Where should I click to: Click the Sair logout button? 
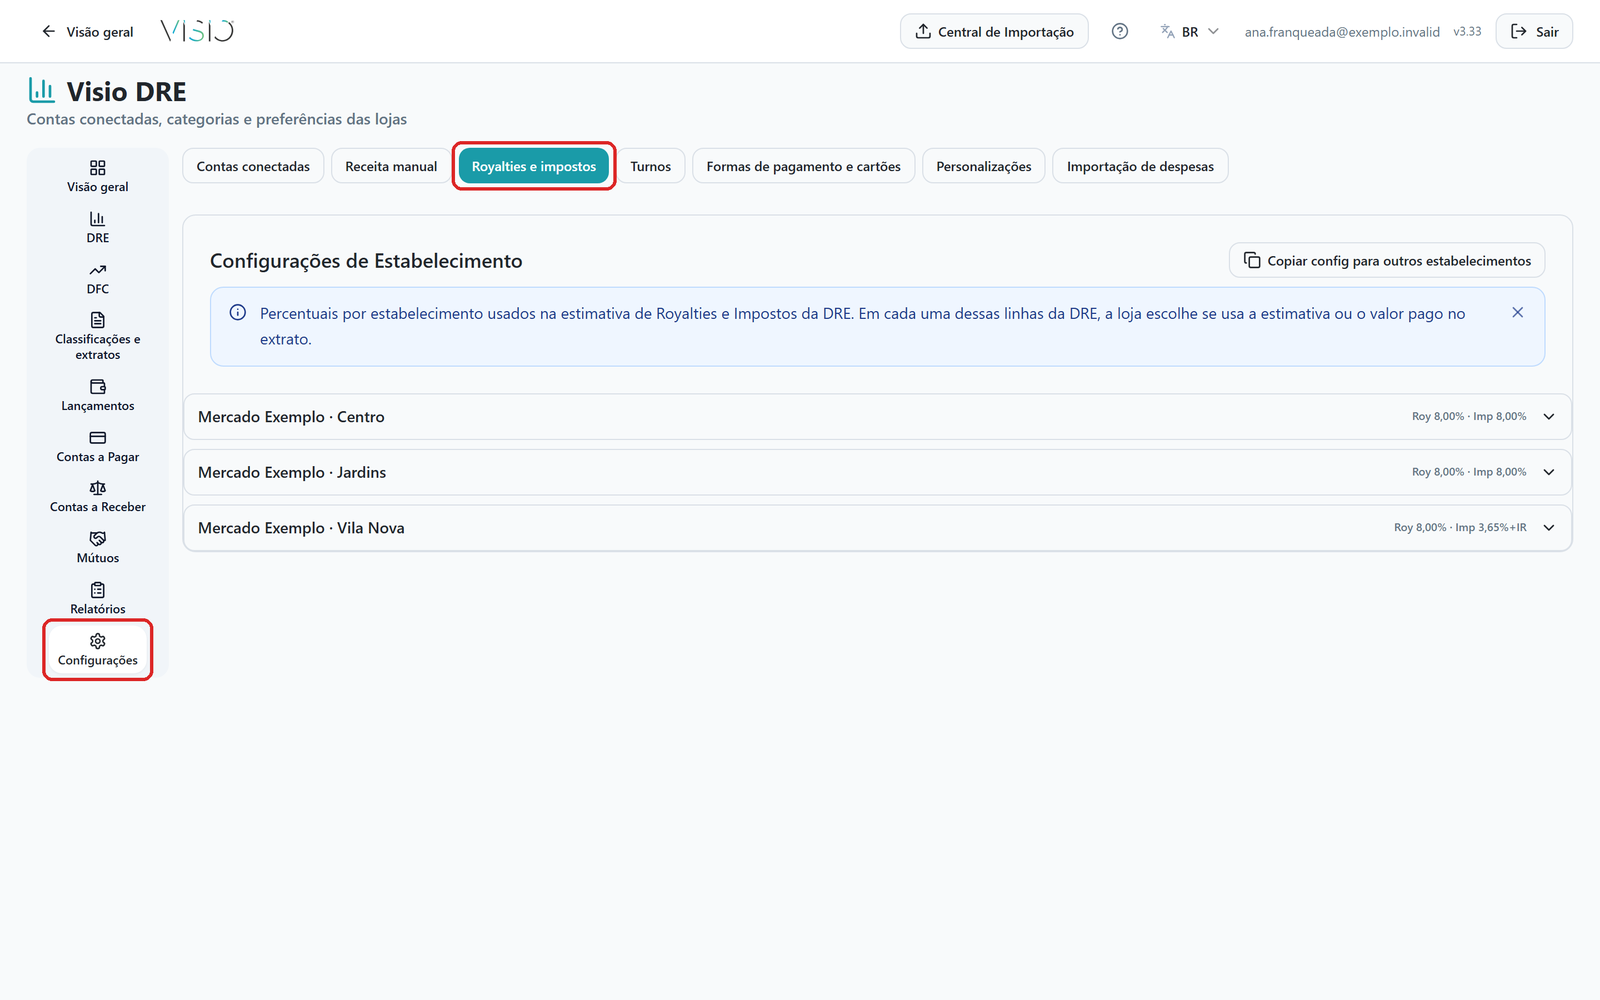(x=1534, y=32)
